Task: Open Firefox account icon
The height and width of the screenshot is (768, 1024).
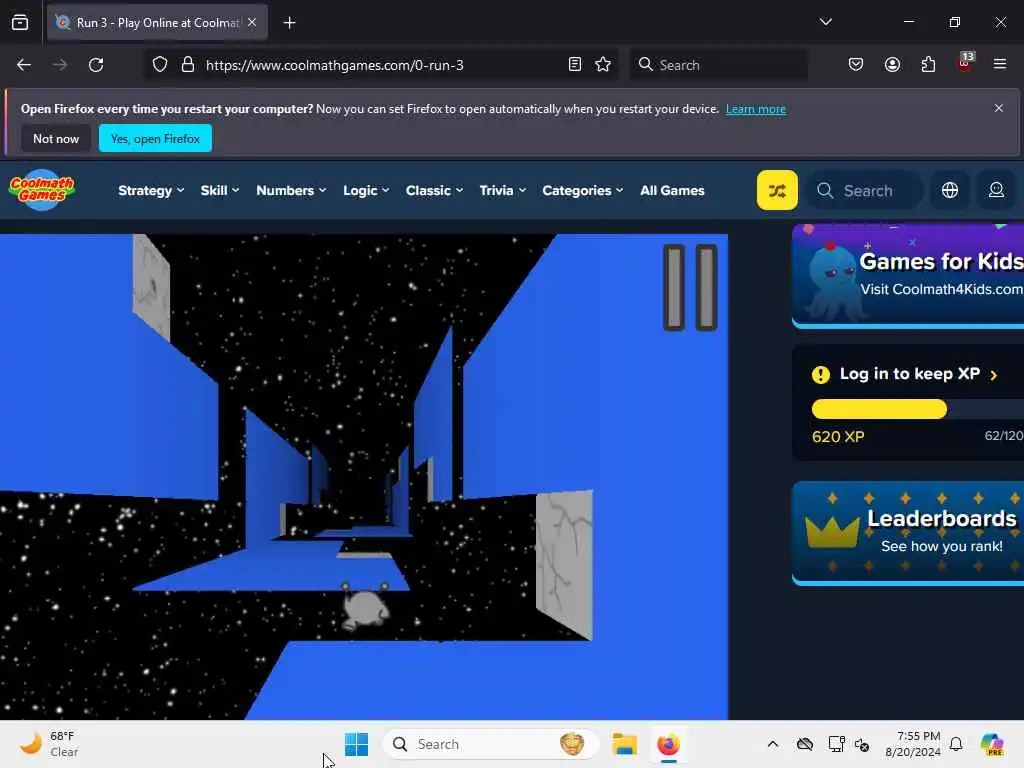Action: click(892, 65)
